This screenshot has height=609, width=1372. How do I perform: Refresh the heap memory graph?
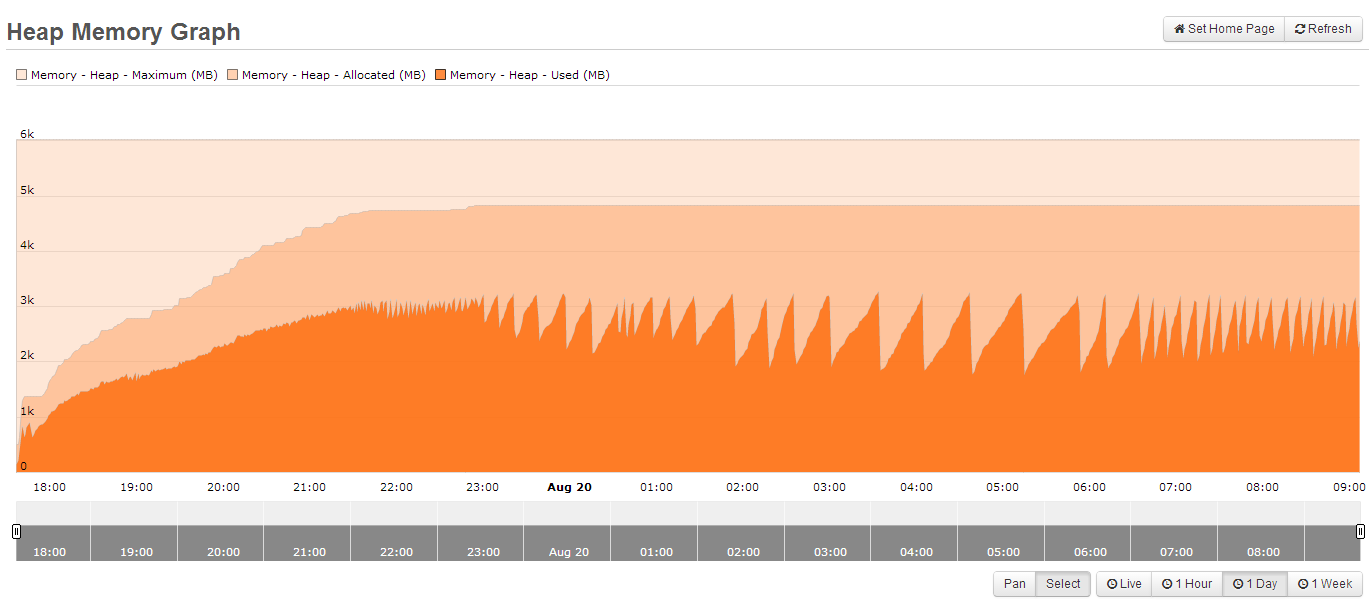[1323, 29]
